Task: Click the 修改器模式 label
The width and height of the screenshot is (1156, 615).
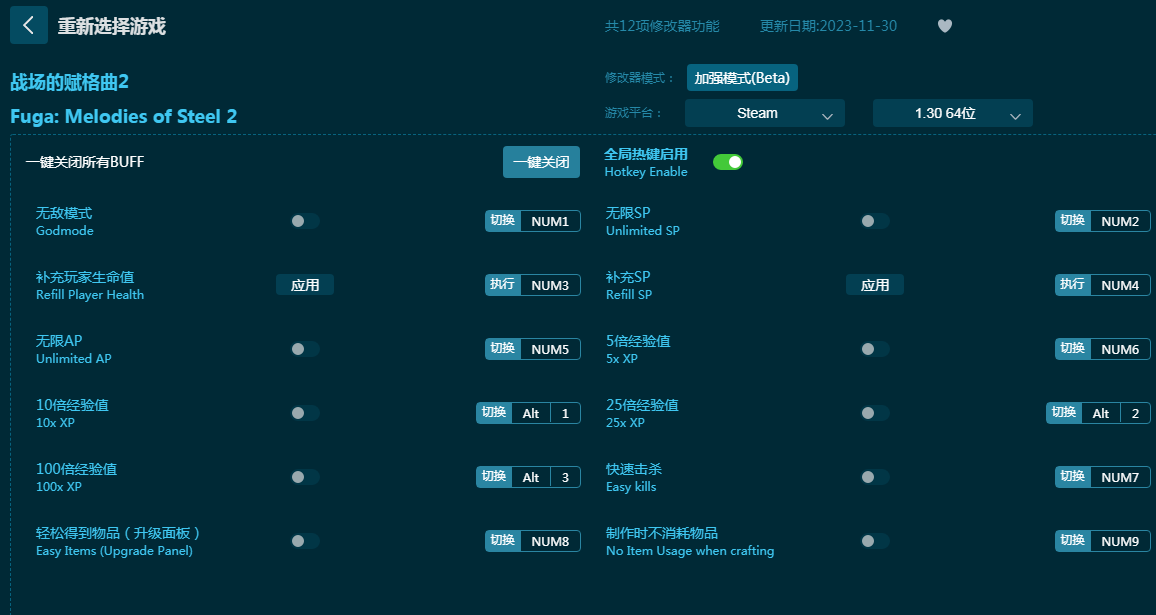Action: pos(639,78)
